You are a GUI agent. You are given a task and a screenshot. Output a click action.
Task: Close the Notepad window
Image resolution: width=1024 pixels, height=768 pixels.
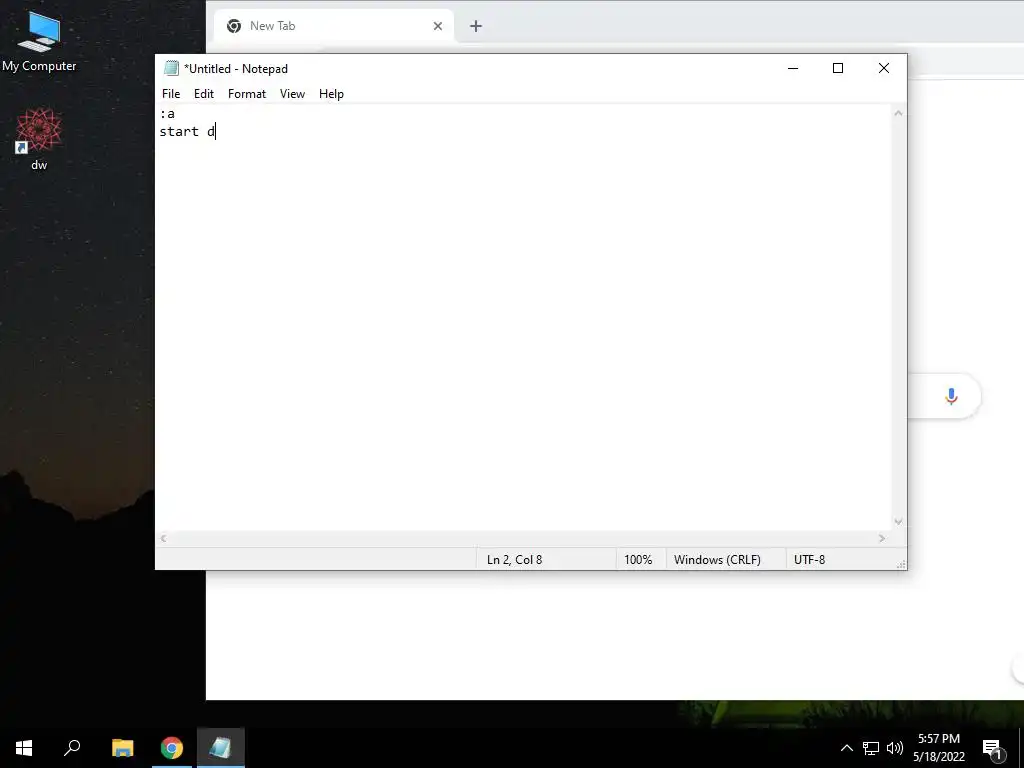pos(884,69)
